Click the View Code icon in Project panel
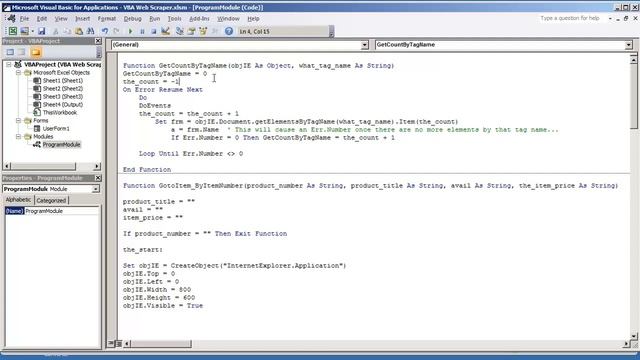 [x=10, y=52]
